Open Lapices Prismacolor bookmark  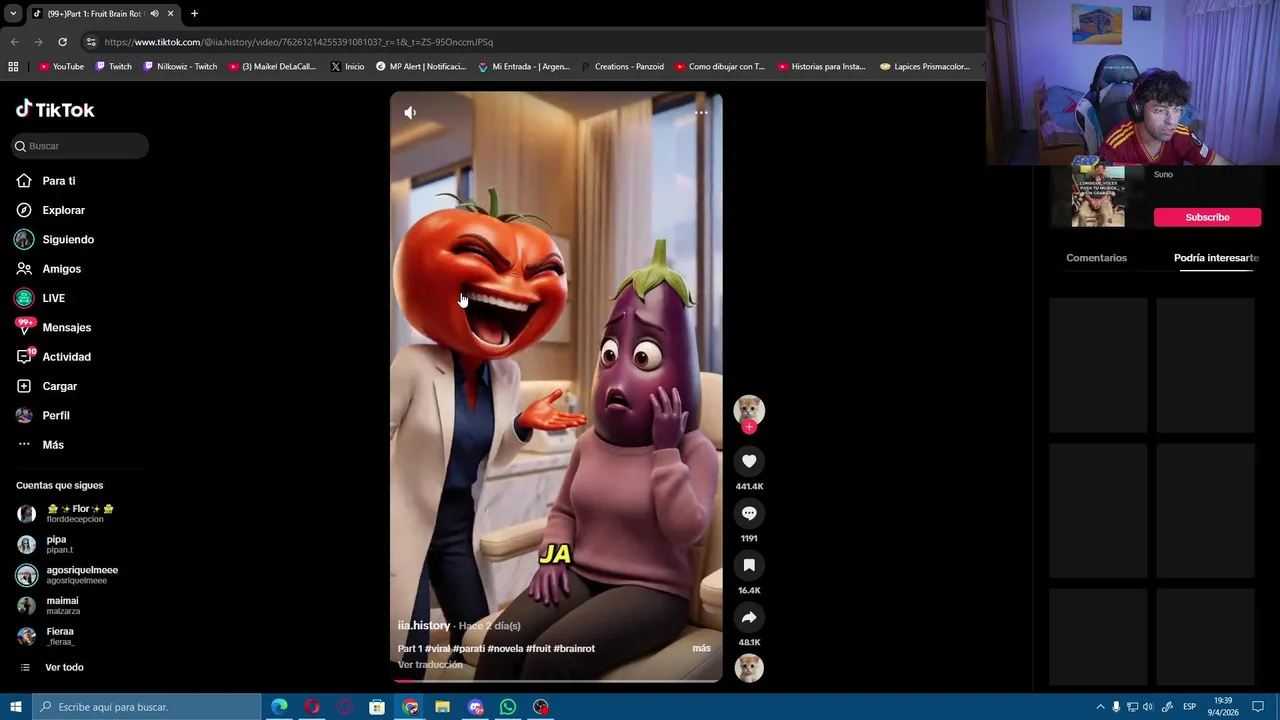(x=925, y=67)
